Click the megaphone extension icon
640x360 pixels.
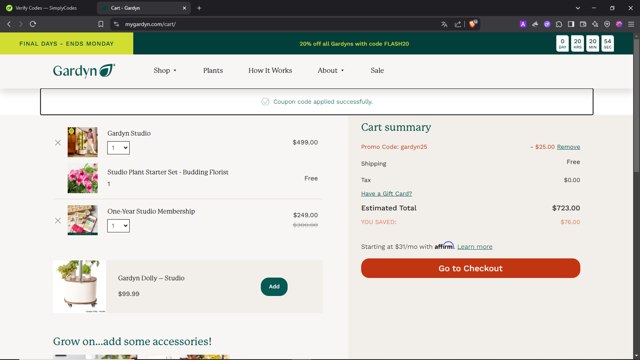point(535,24)
